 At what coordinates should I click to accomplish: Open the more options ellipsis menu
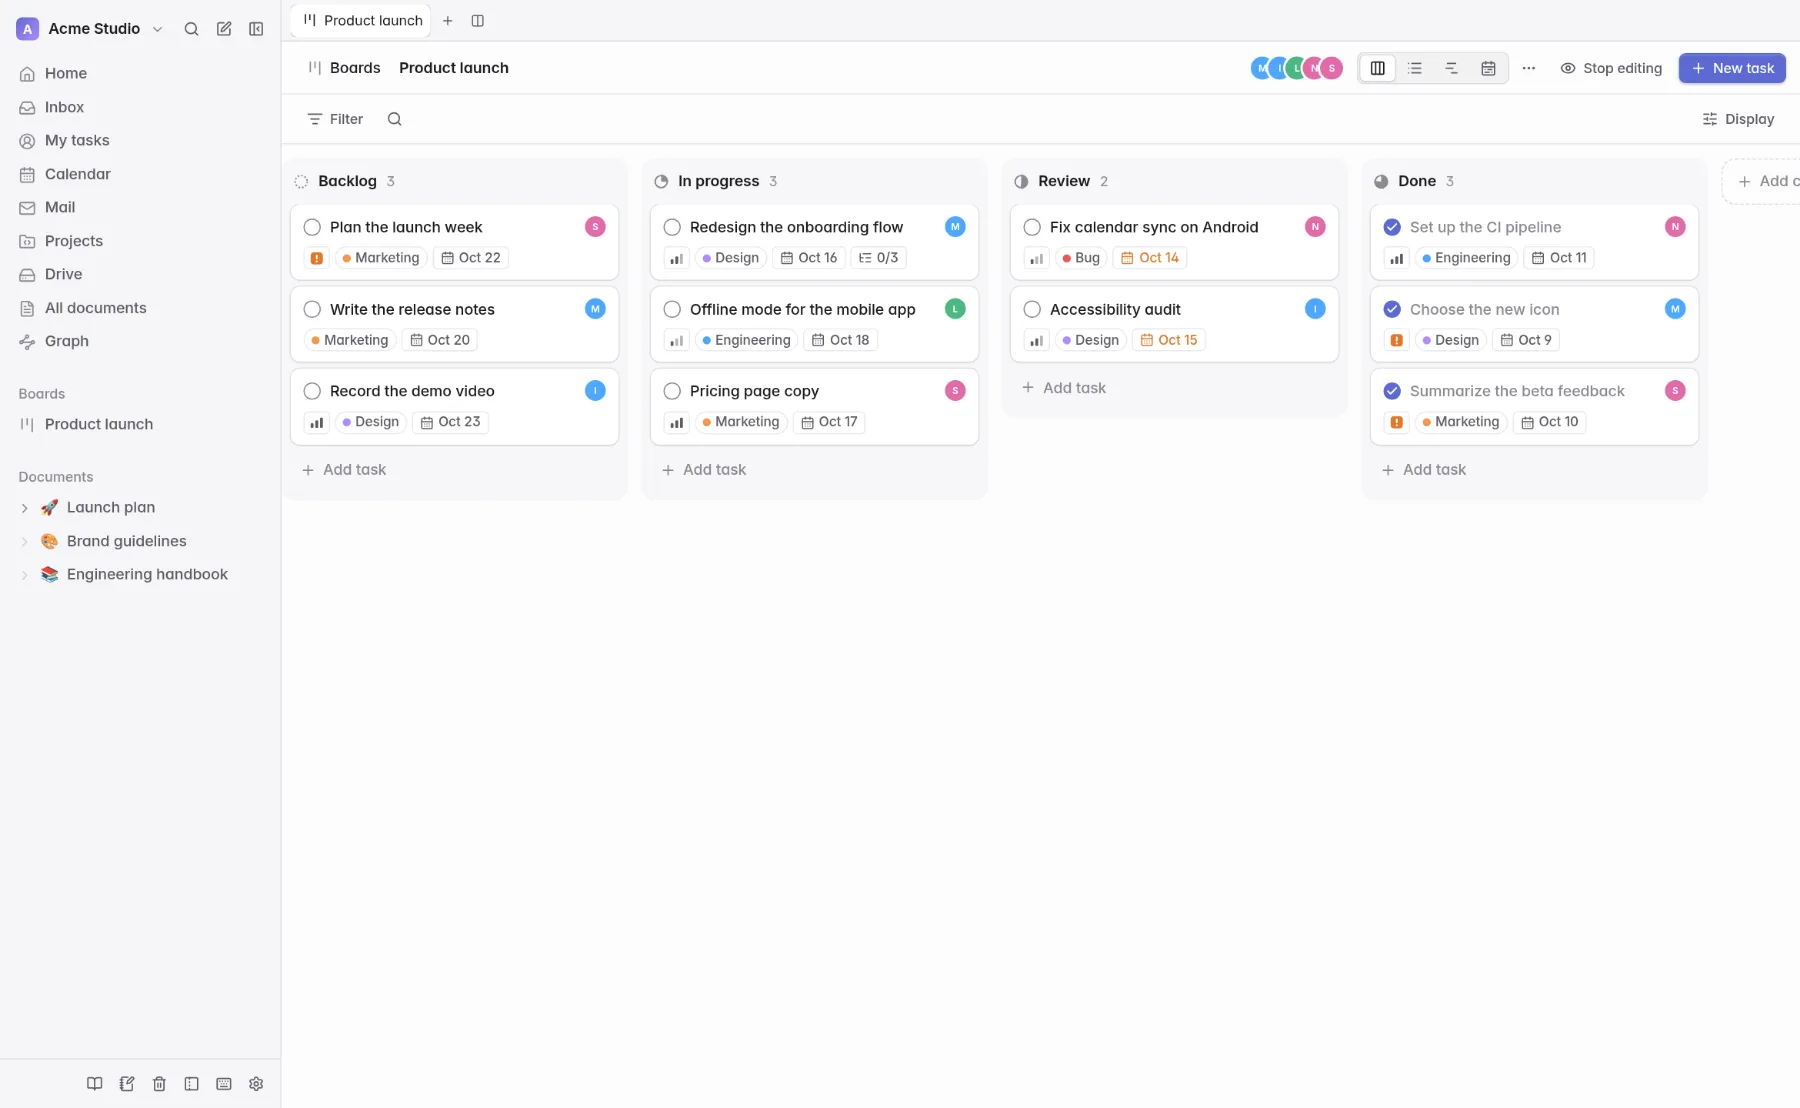[1528, 68]
